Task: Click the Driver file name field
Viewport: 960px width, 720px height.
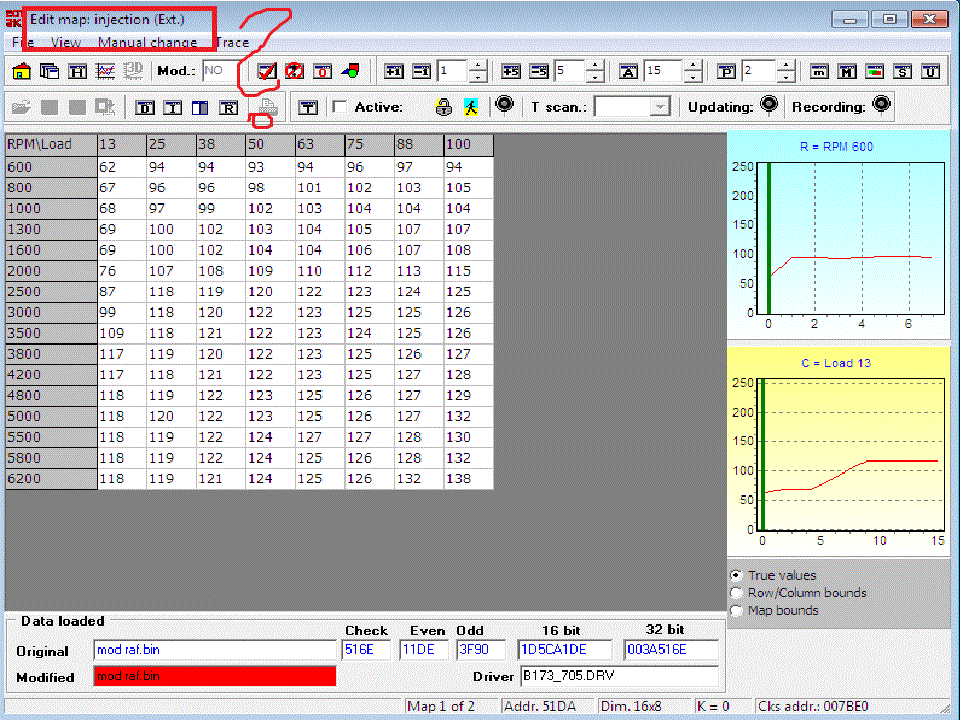Action: (618, 676)
